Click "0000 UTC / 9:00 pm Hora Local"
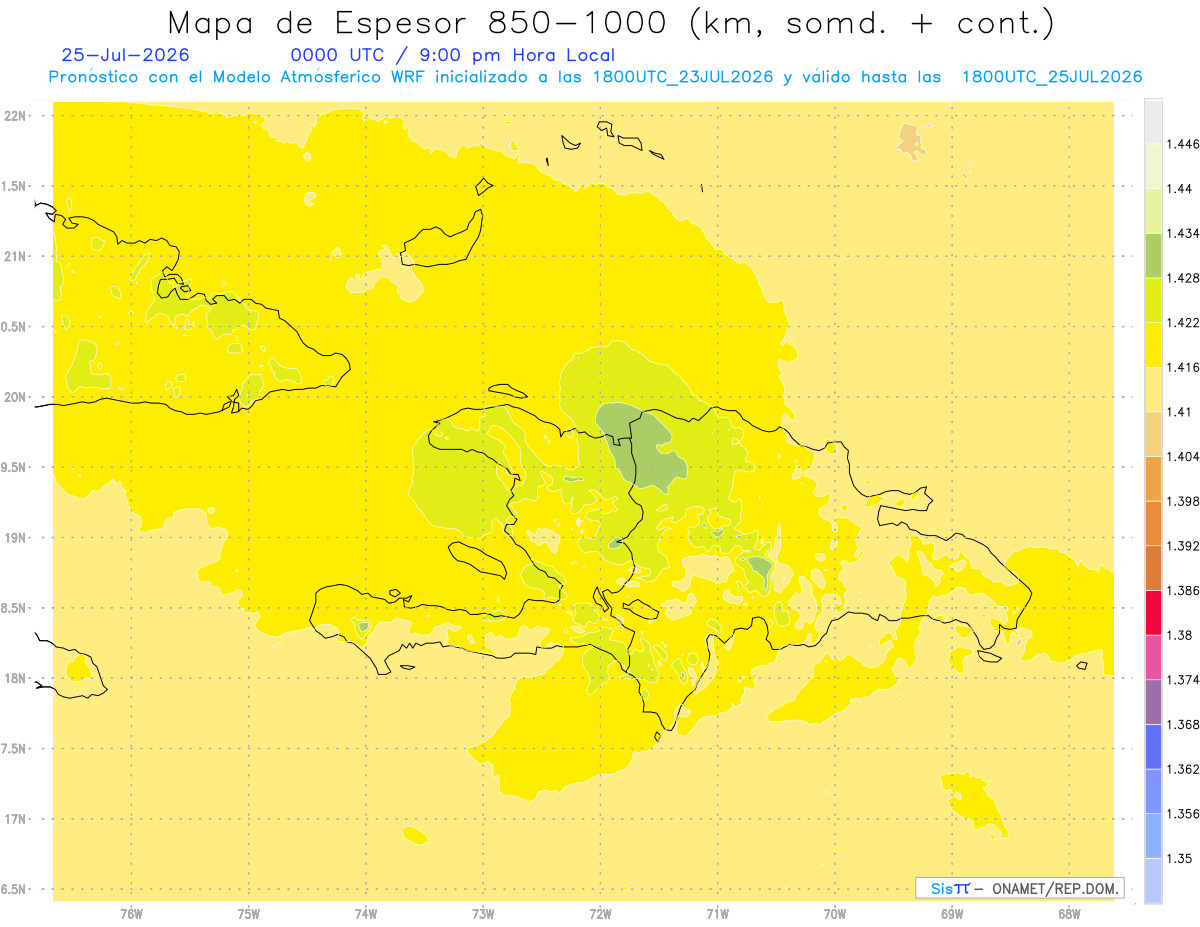Screen dimensions: 1200x927 [453, 56]
